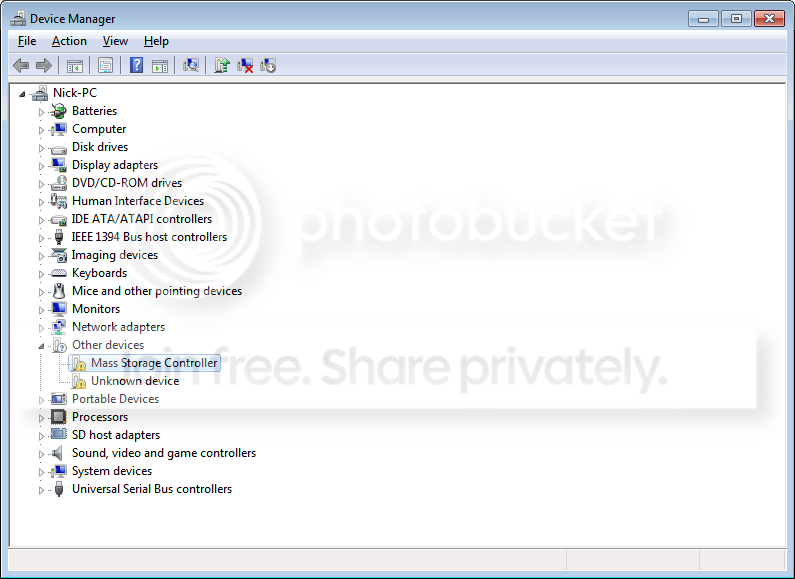The image size is (795, 579).
Task: Expand the Monitors category arrow
Action: tap(41, 310)
